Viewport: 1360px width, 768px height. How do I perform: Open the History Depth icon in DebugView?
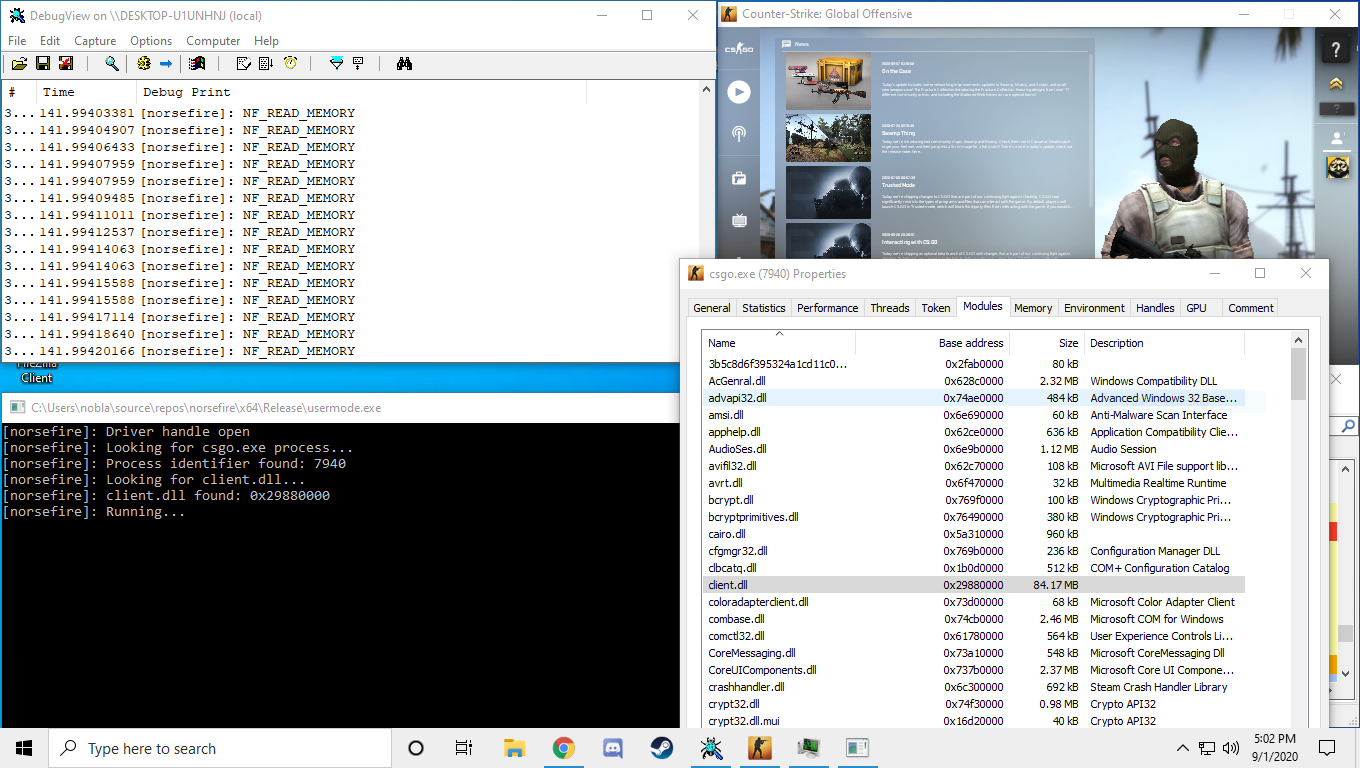tap(358, 63)
